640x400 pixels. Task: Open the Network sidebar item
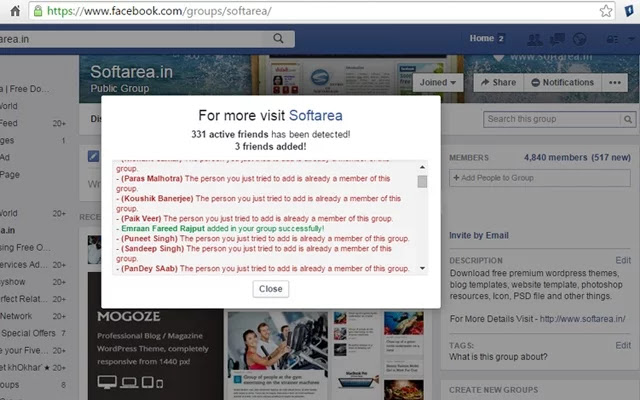coord(16,316)
